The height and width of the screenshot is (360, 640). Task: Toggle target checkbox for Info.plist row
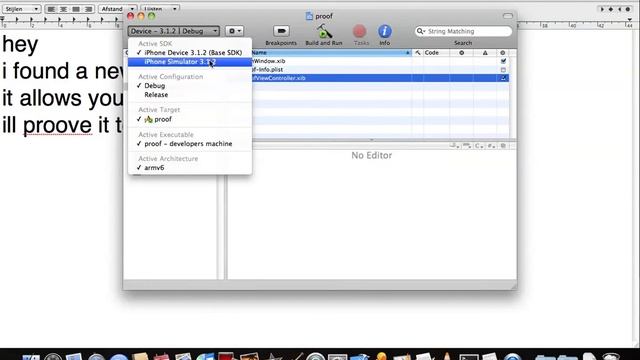[503, 69]
